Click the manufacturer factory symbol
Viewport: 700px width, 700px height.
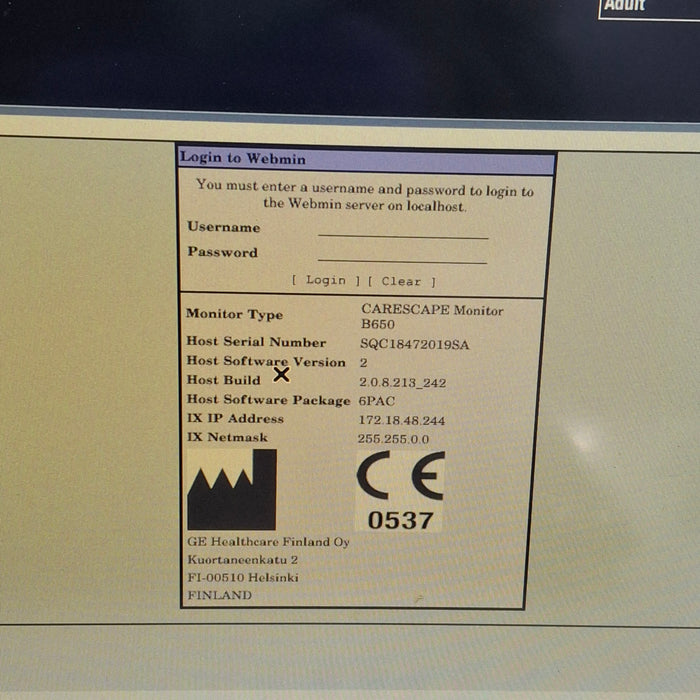tap(232, 490)
